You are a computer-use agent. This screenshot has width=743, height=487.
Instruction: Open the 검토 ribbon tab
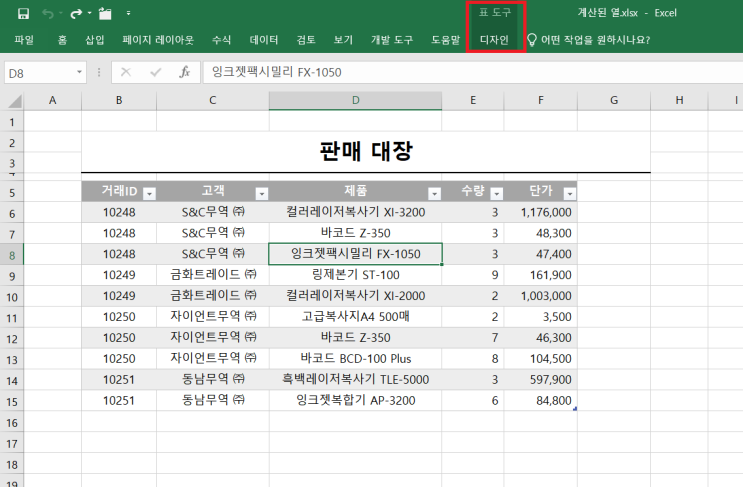[x=306, y=40]
